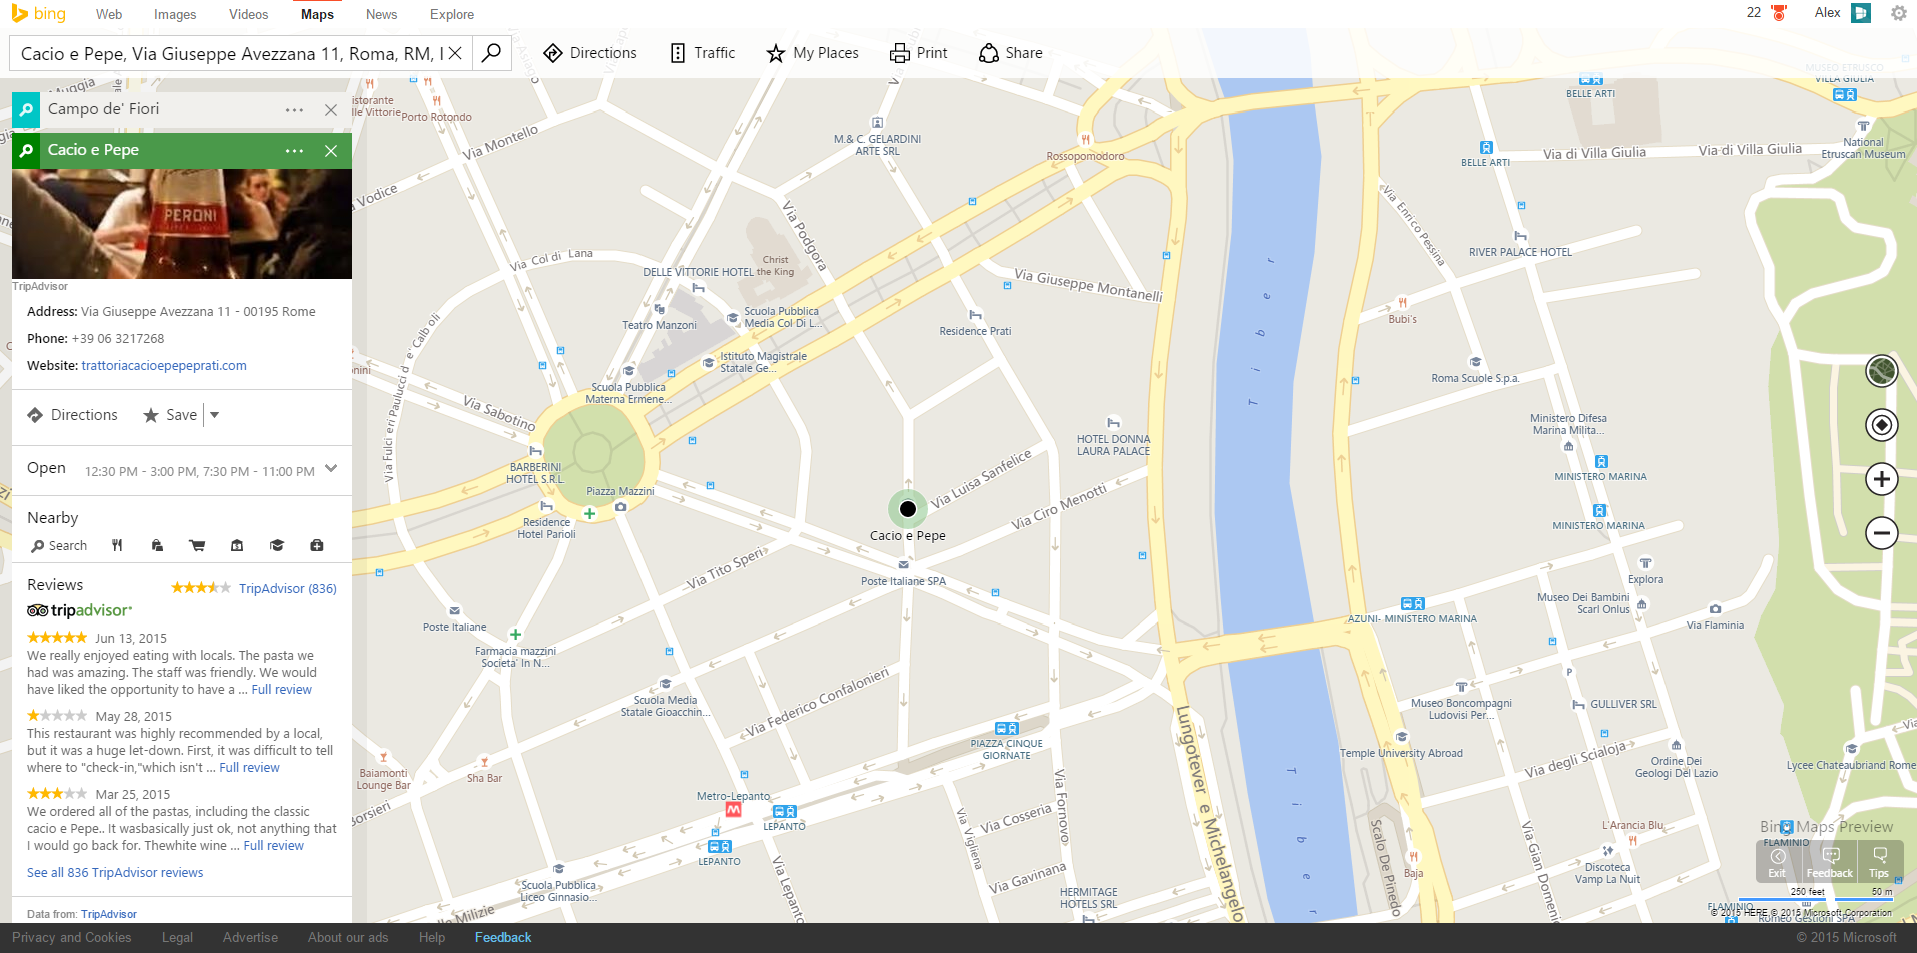
Task: Exit the Bing Maps Preview
Action: click(1777, 862)
